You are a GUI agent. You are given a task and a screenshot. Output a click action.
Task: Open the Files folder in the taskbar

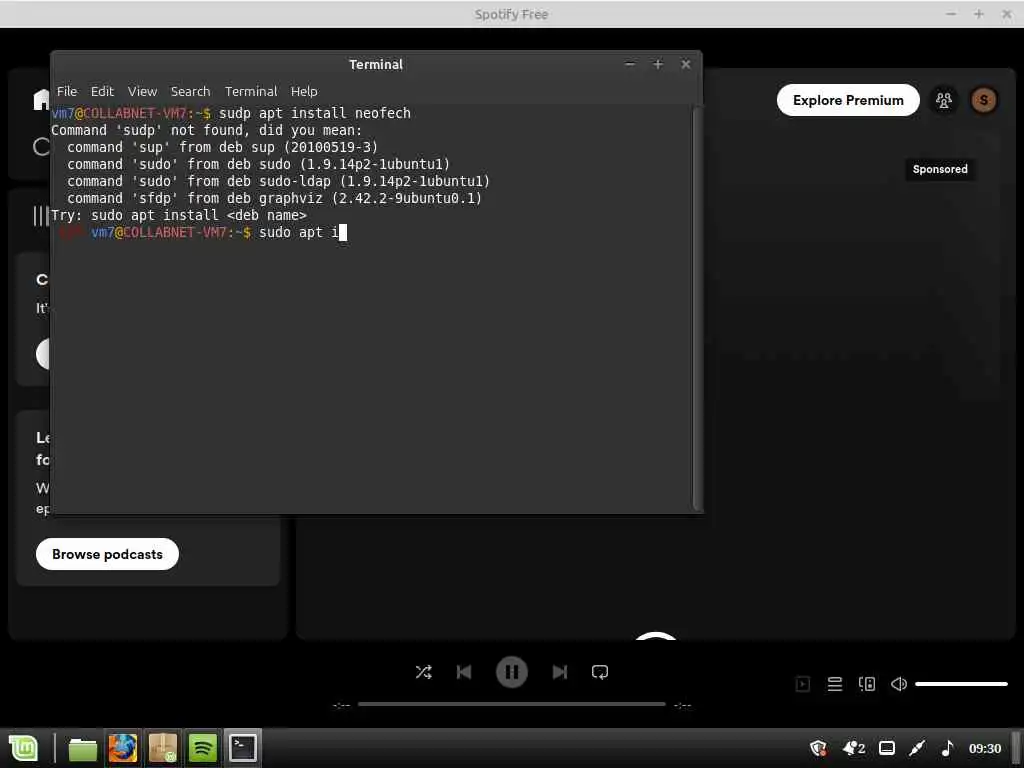[82, 748]
